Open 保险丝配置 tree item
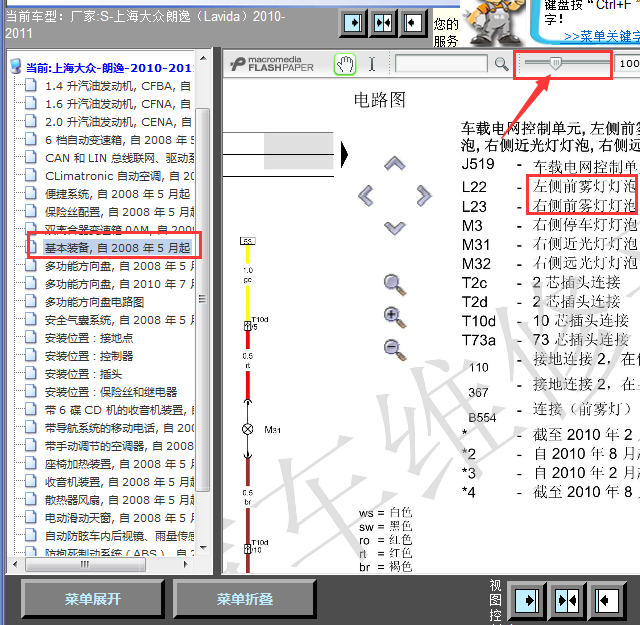 [x=119, y=212]
